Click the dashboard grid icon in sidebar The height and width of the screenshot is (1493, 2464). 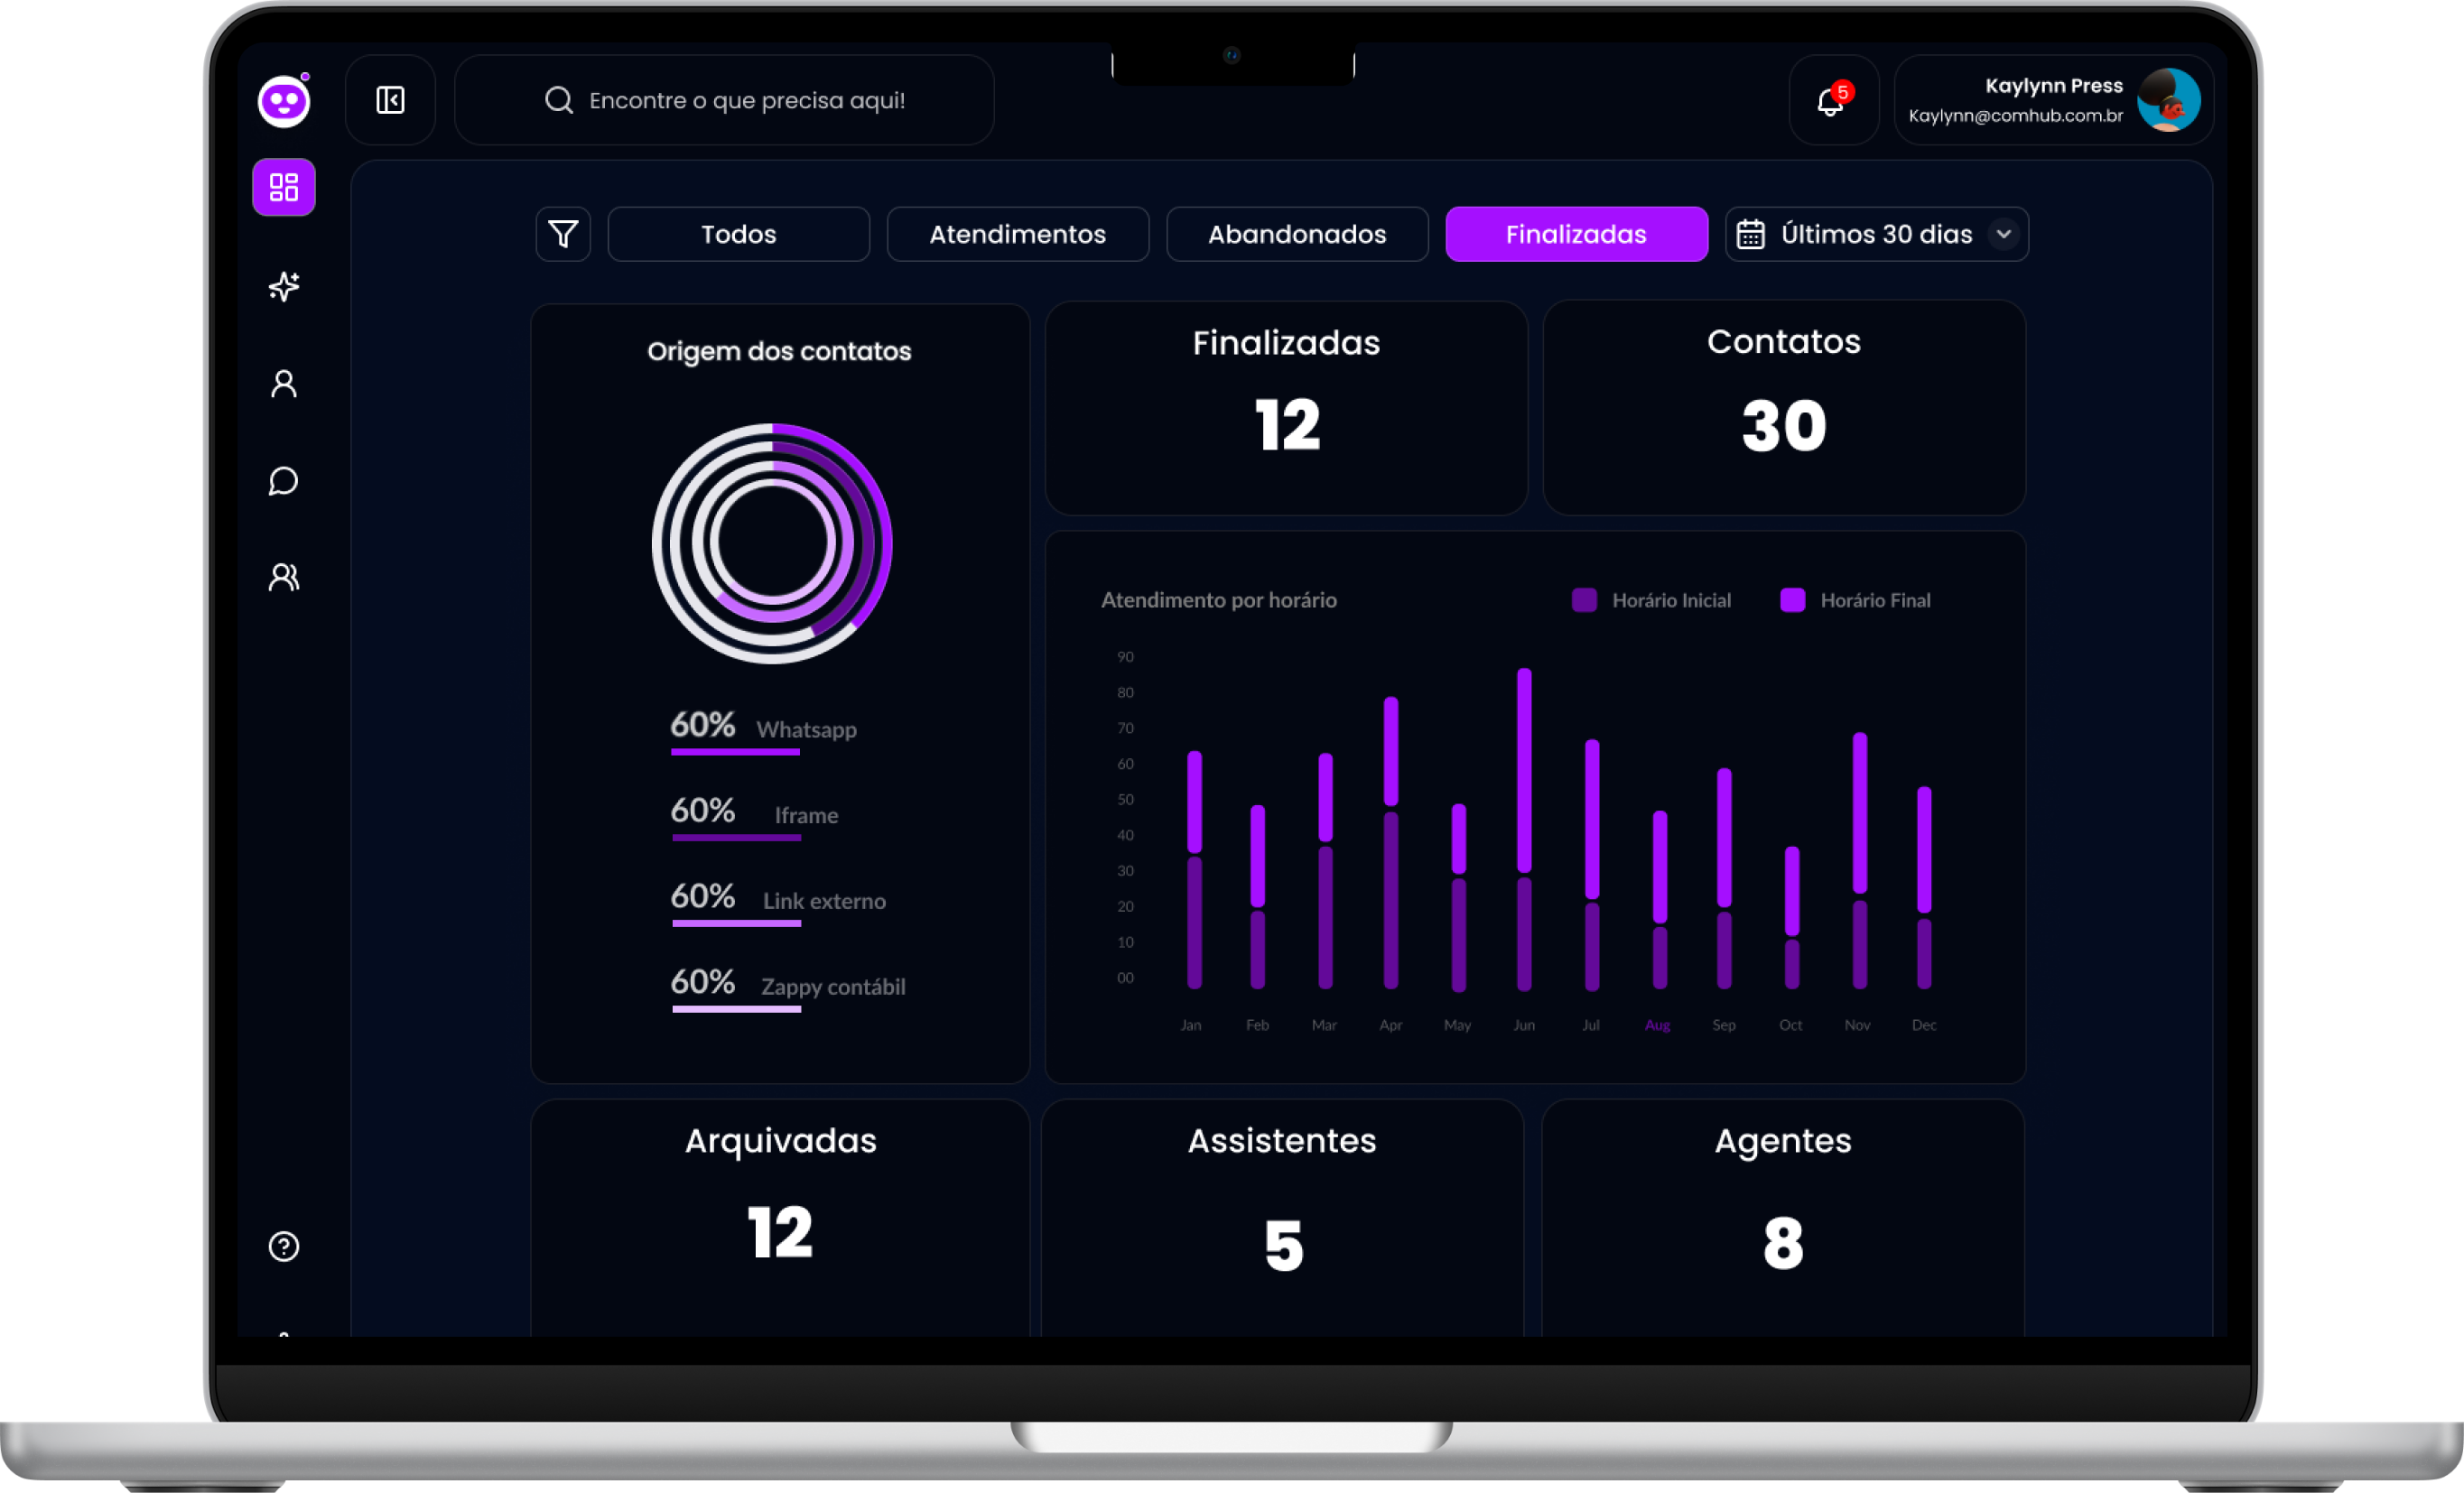pos(284,187)
